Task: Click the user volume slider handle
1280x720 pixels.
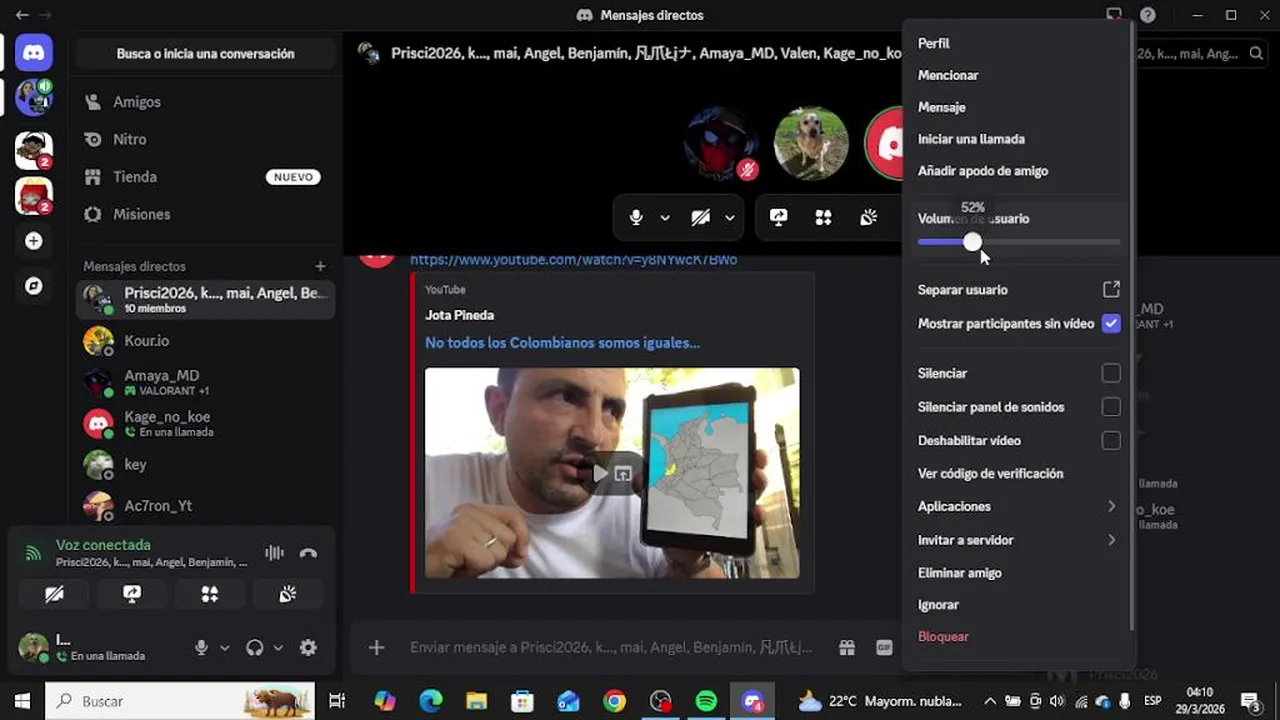Action: (x=972, y=243)
